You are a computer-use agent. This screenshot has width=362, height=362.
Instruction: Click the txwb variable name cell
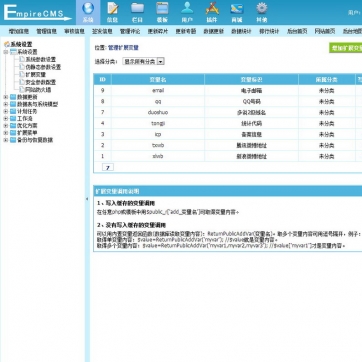(158, 145)
